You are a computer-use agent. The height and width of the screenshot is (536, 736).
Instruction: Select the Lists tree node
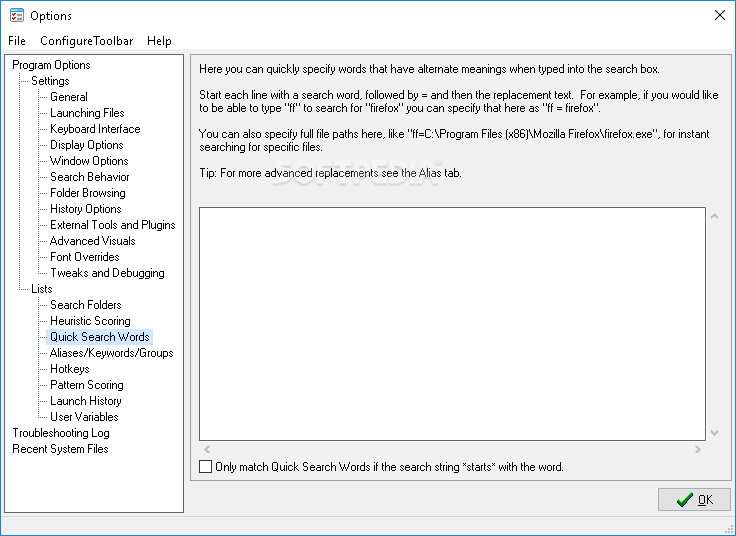click(42, 289)
